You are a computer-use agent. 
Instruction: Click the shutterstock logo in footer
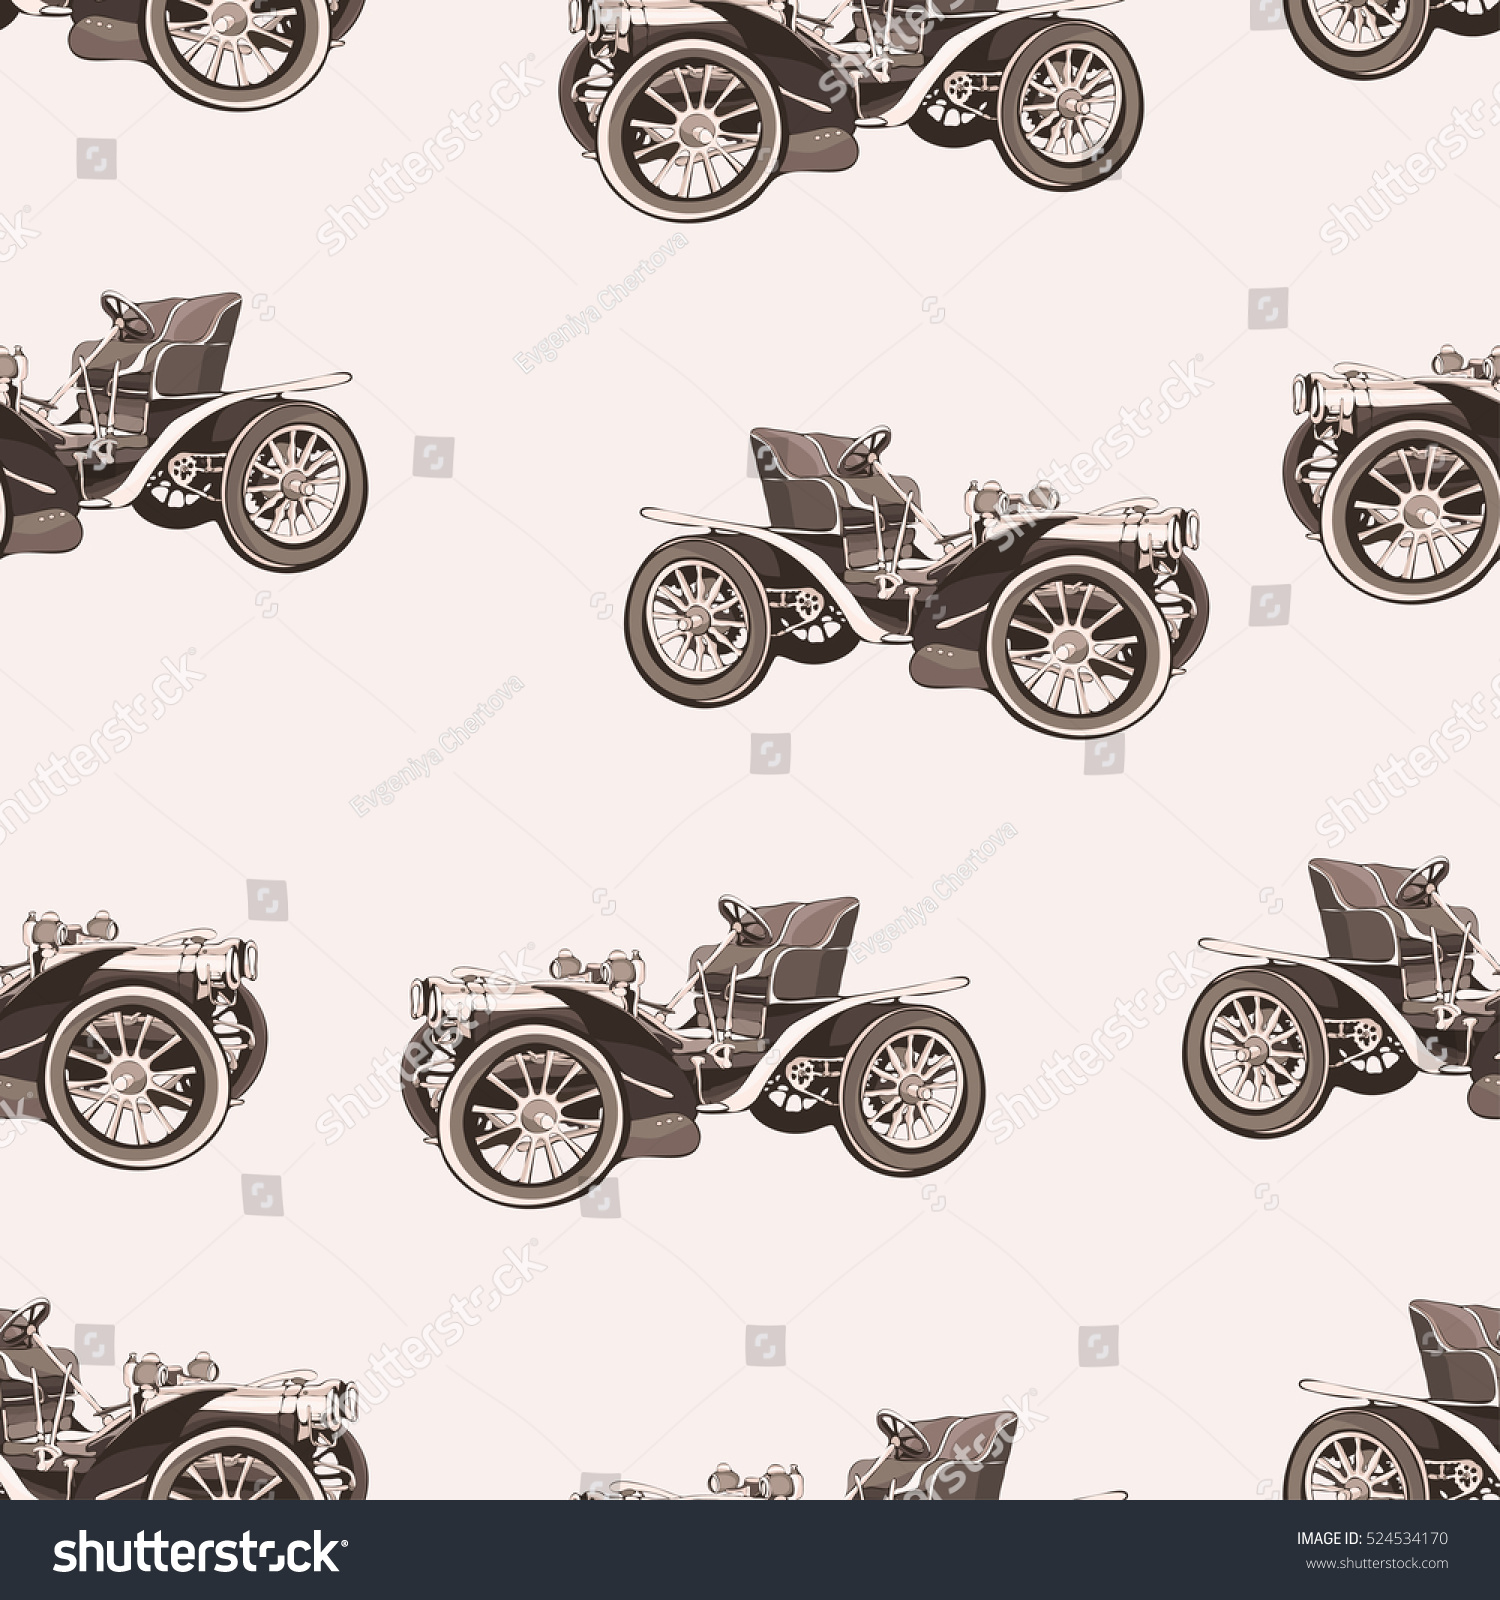click(x=199, y=1552)
